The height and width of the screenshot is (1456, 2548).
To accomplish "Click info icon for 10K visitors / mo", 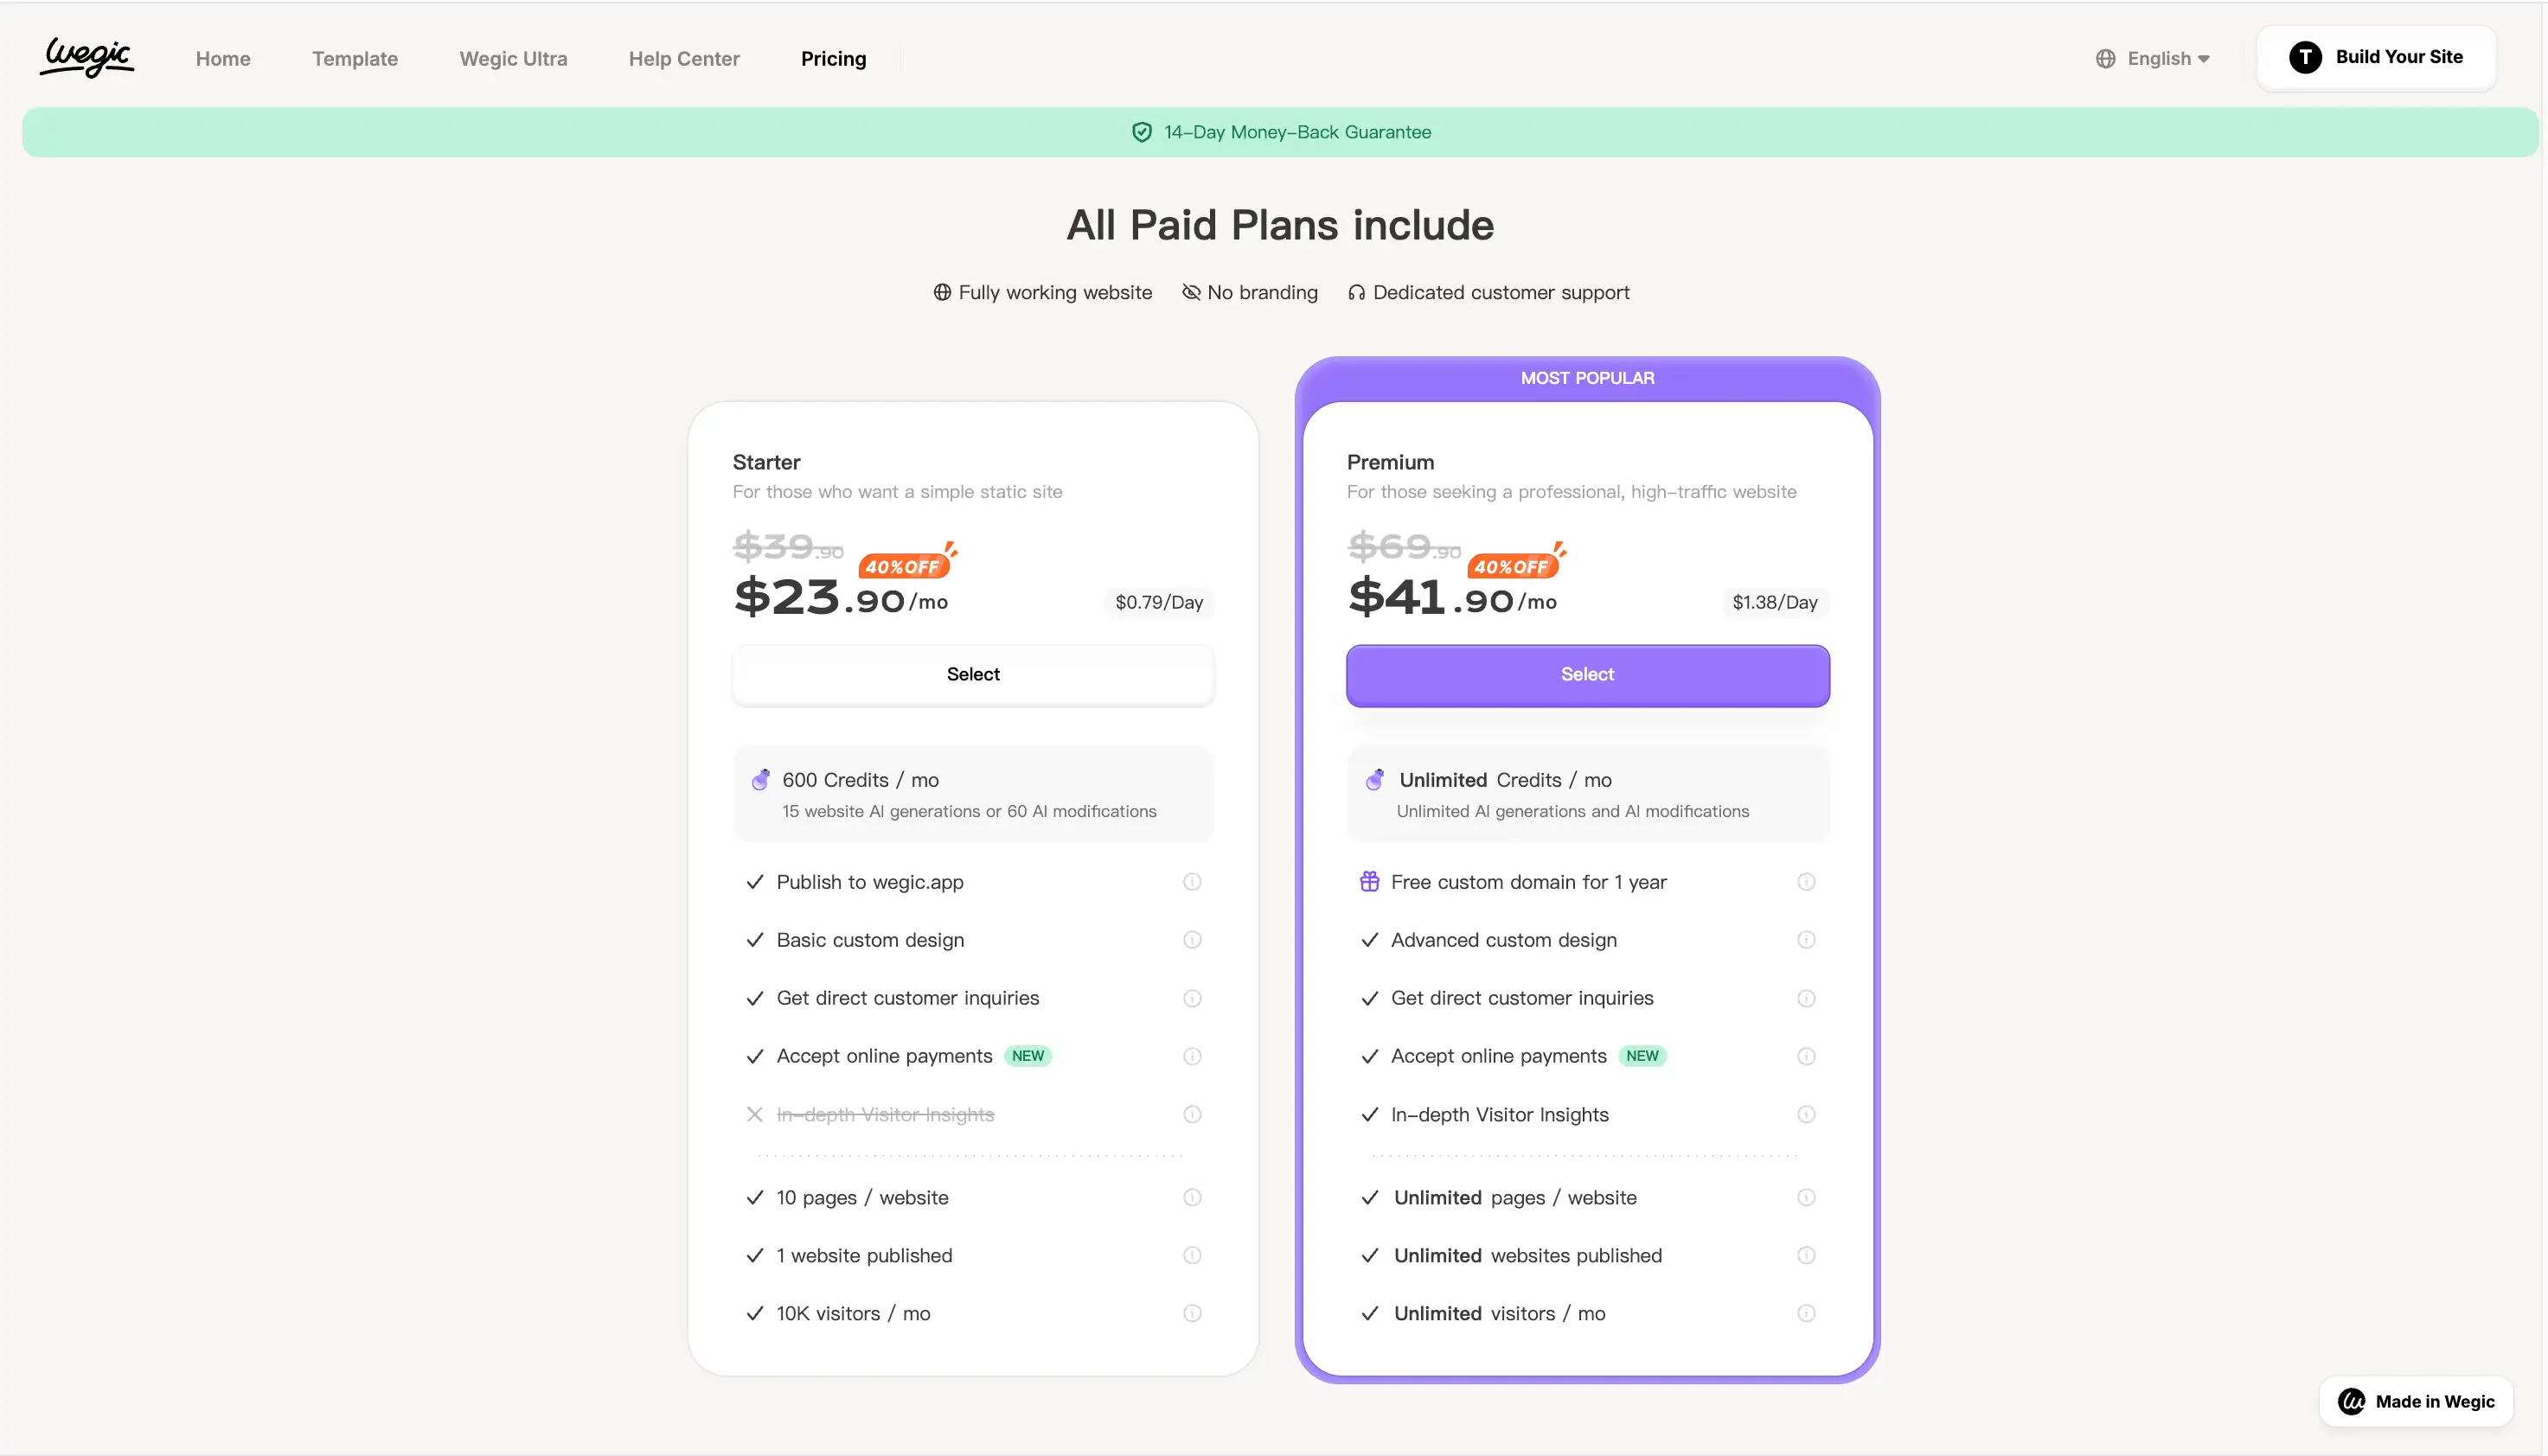I will click(1192, 1314).
